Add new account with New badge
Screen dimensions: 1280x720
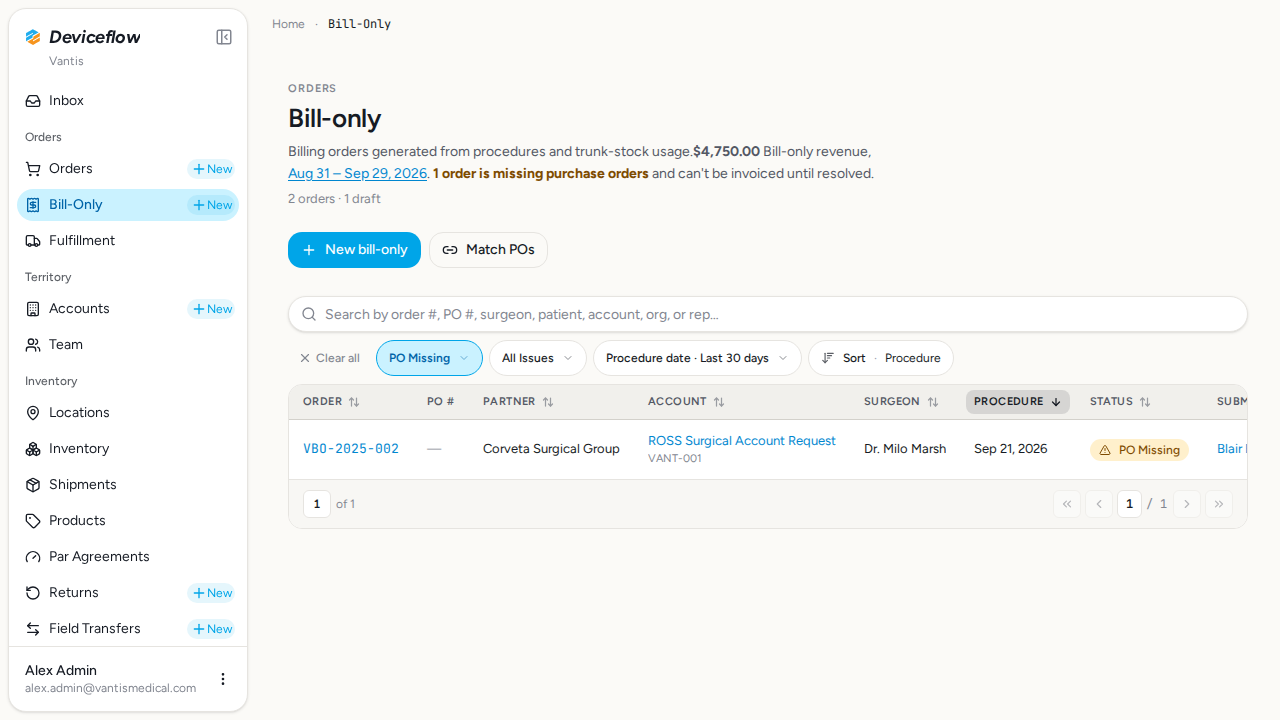pos(212,309)
